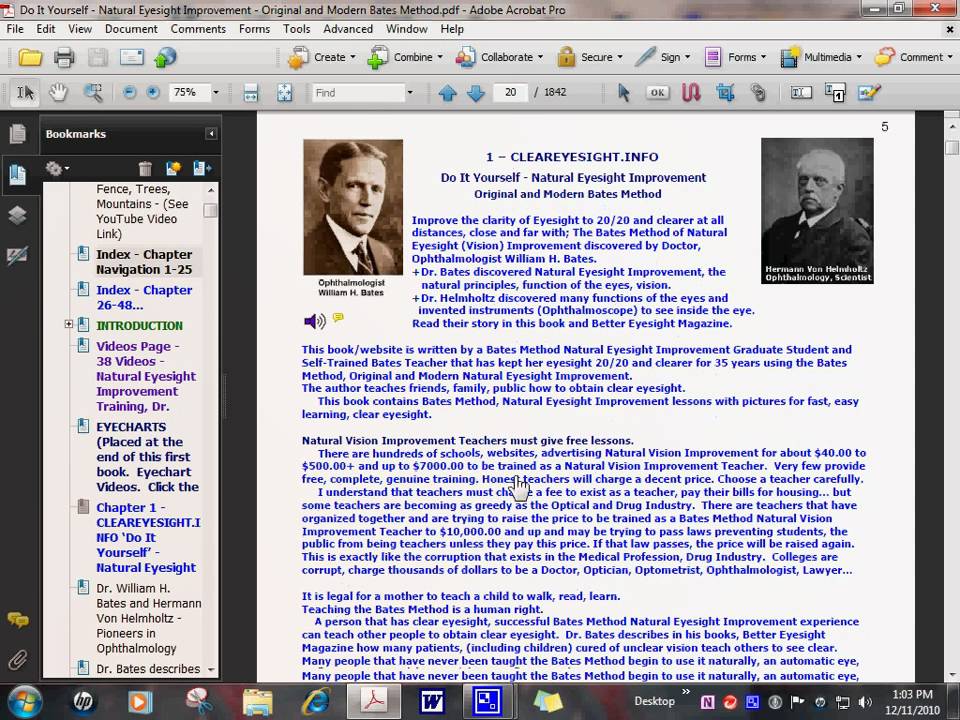This screenshot has height=720, width=960.
Task: Open bookmark Index - Chapter 26-48
Action: point(144,298)
